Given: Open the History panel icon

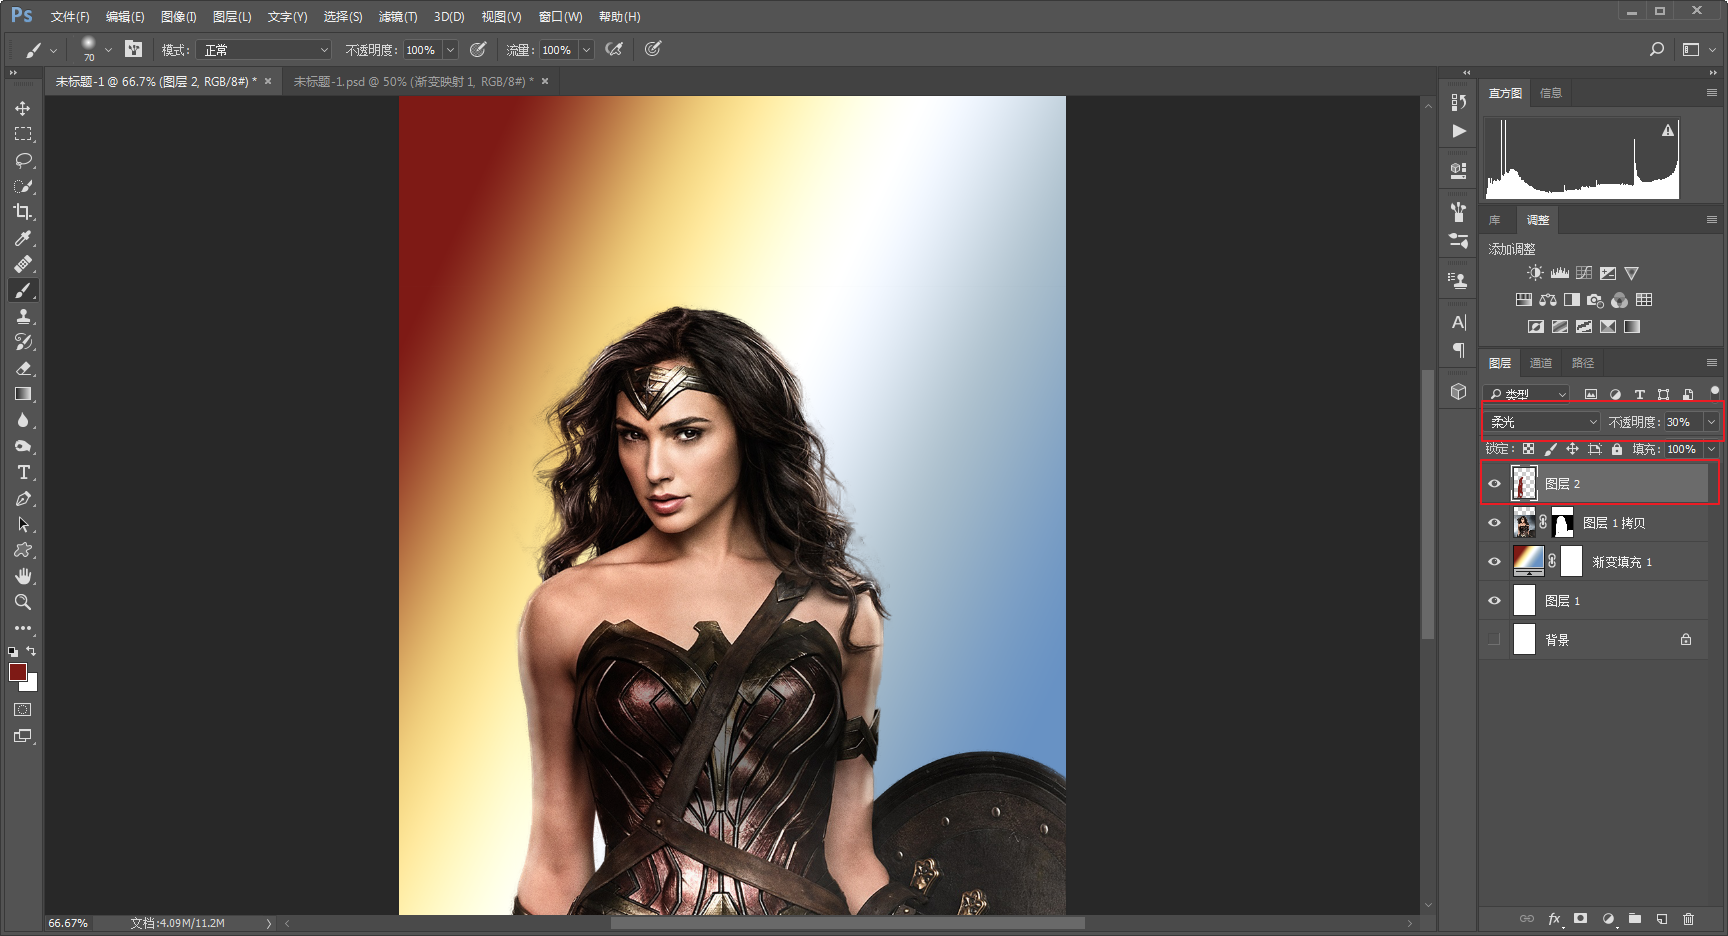Looking at the screenshot, I should (x=1459, y=102).
